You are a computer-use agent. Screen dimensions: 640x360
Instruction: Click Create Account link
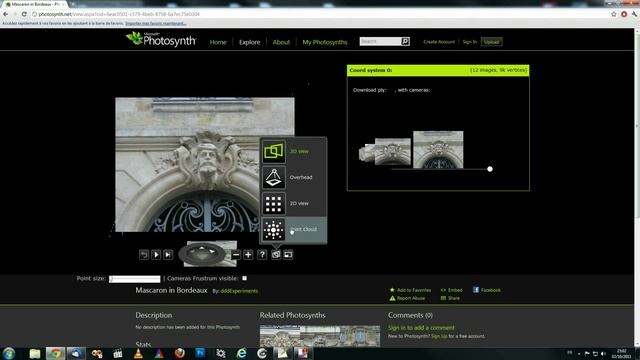[x=439, y=42]
